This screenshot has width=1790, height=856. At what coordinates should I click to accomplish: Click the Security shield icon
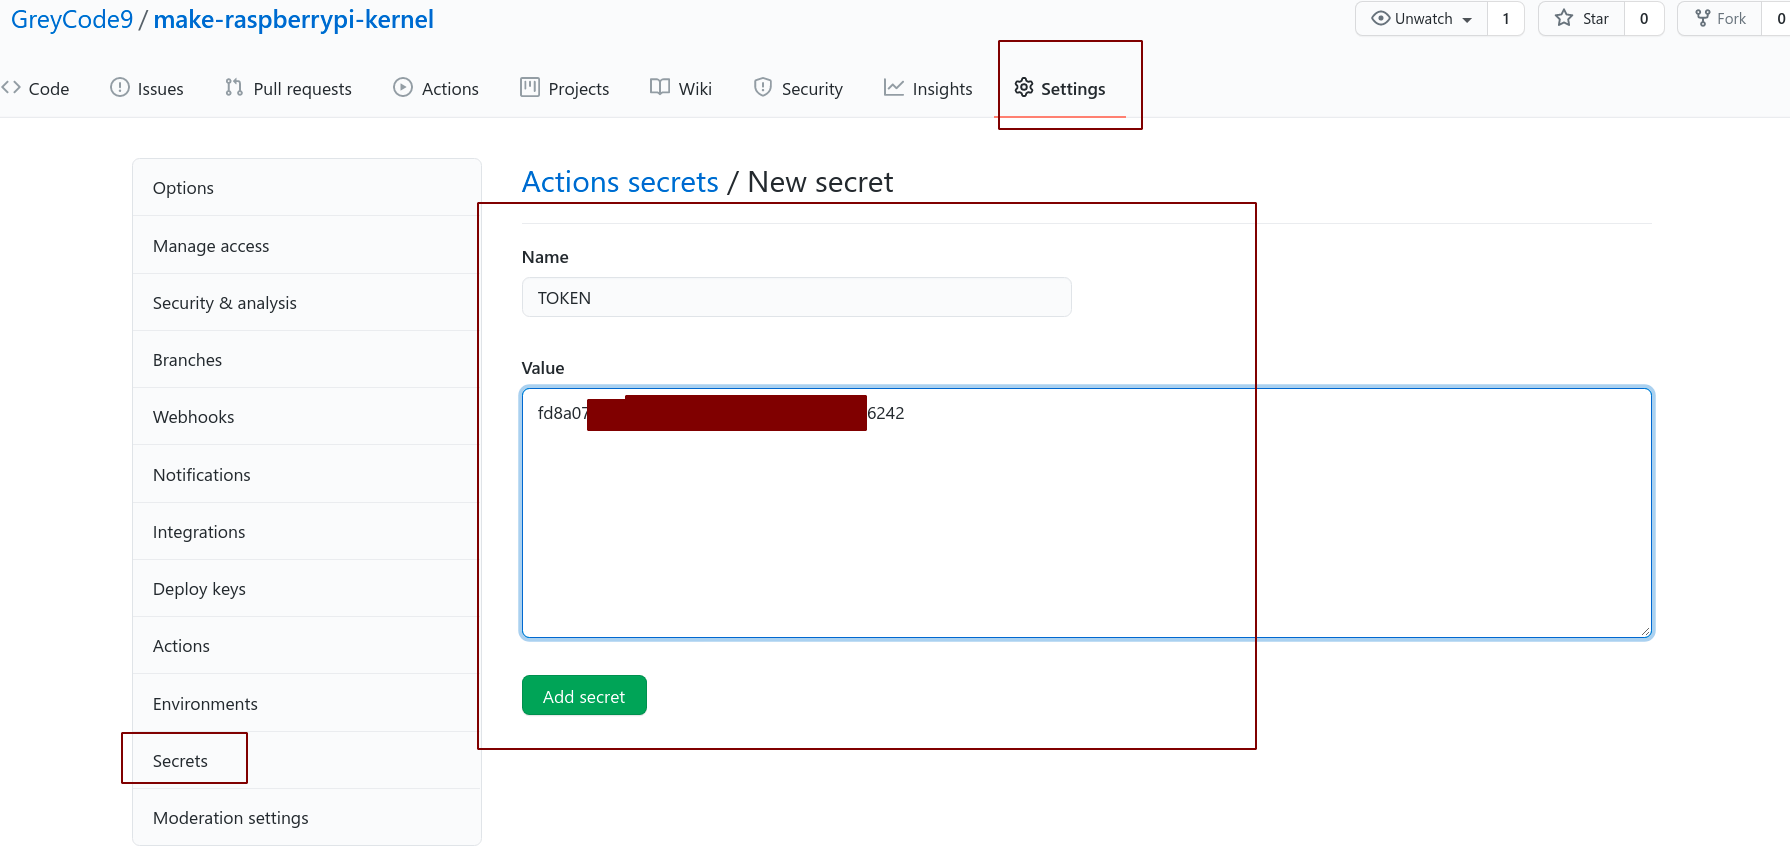coord(763,88)
